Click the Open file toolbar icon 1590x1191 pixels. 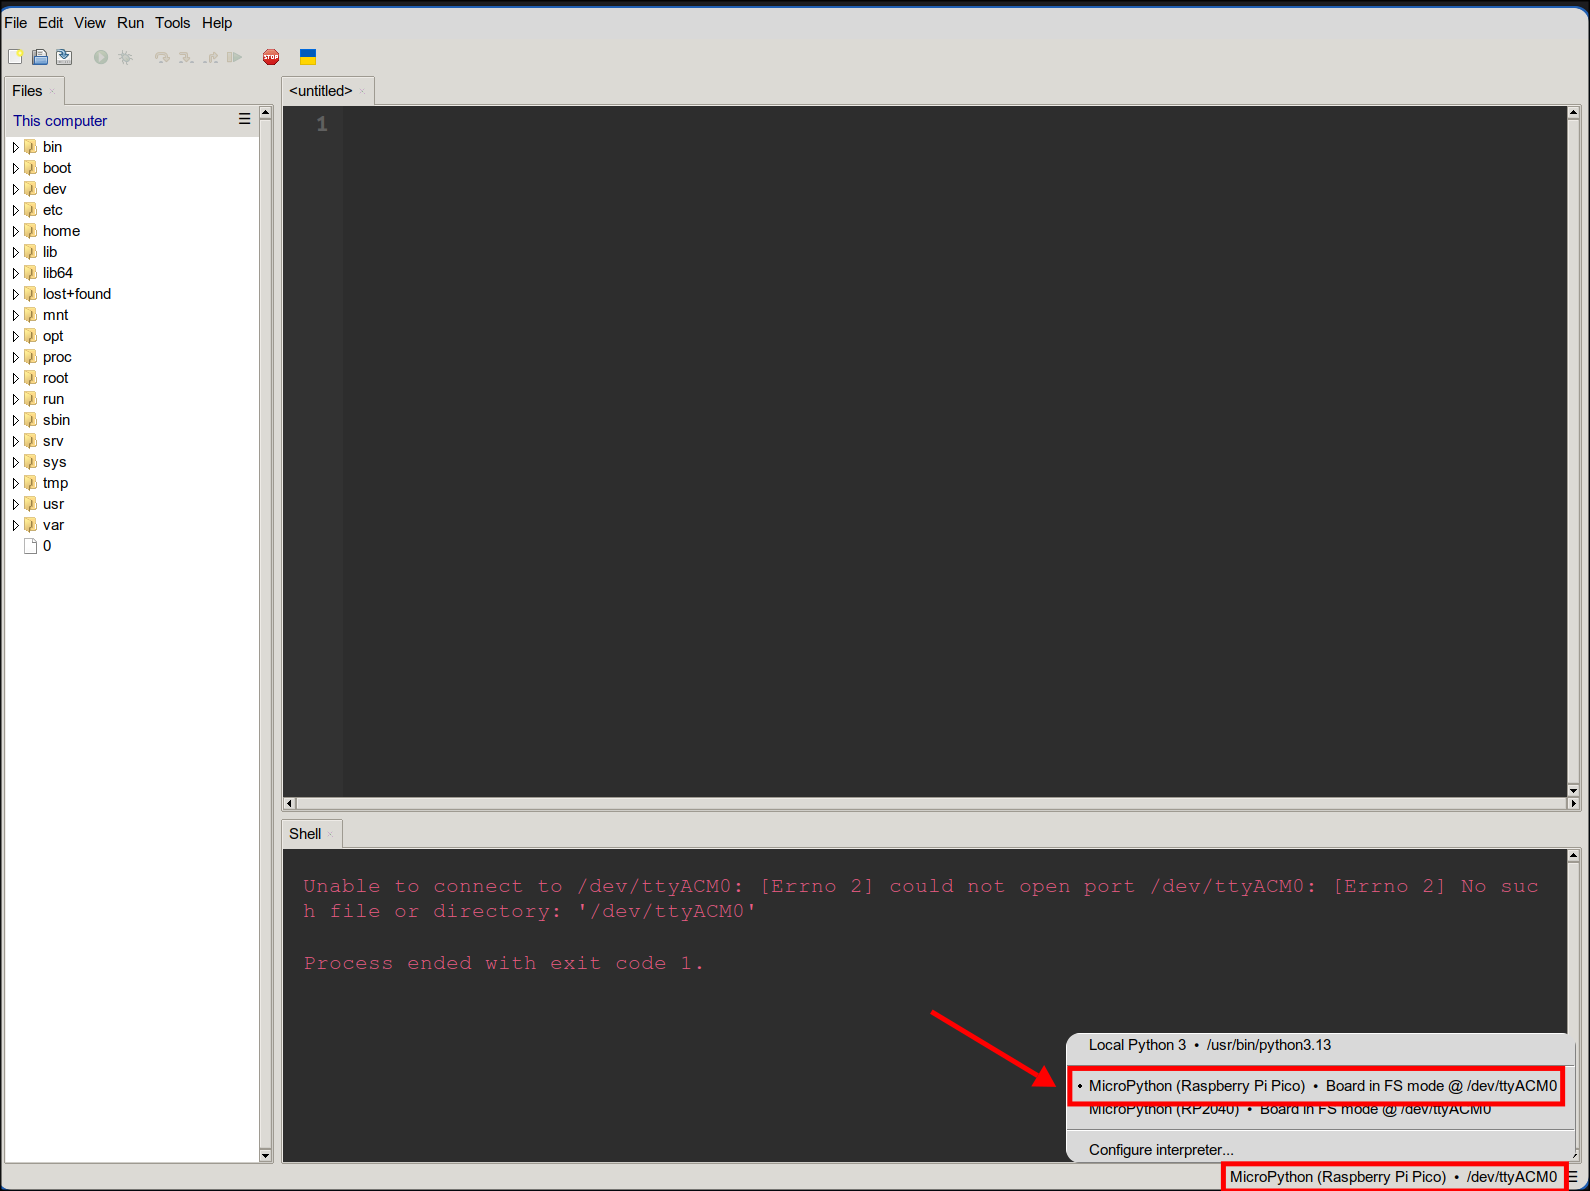pyautogui.click(x=40, y=57)
